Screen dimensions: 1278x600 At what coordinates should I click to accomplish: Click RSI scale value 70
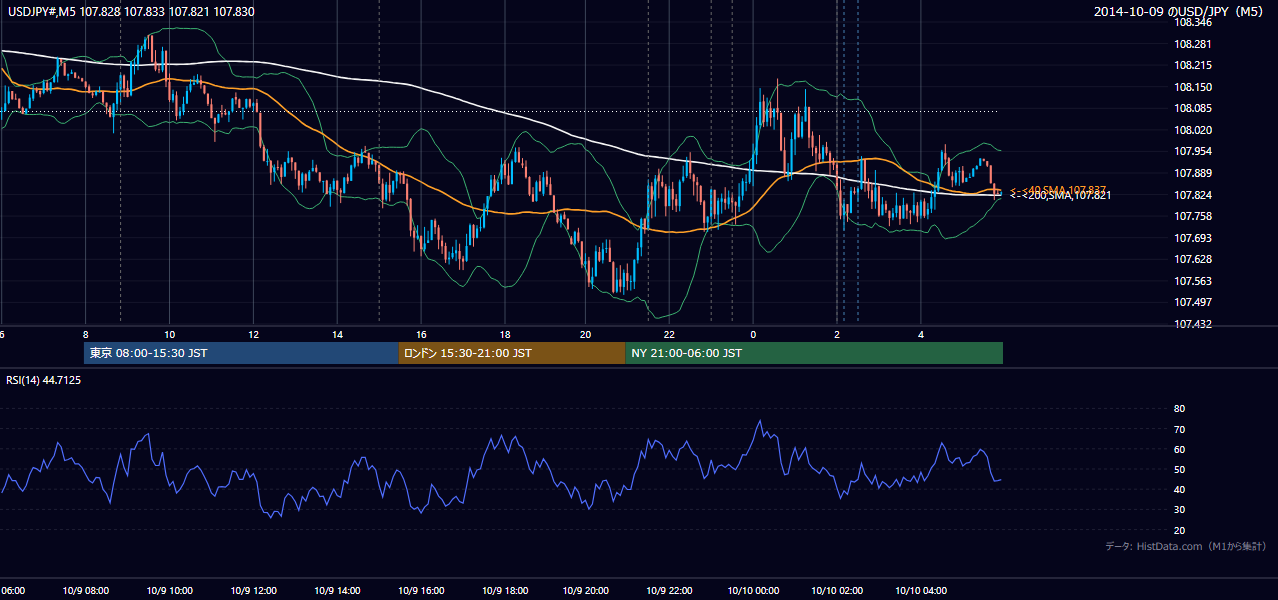tap(1179, 429)
